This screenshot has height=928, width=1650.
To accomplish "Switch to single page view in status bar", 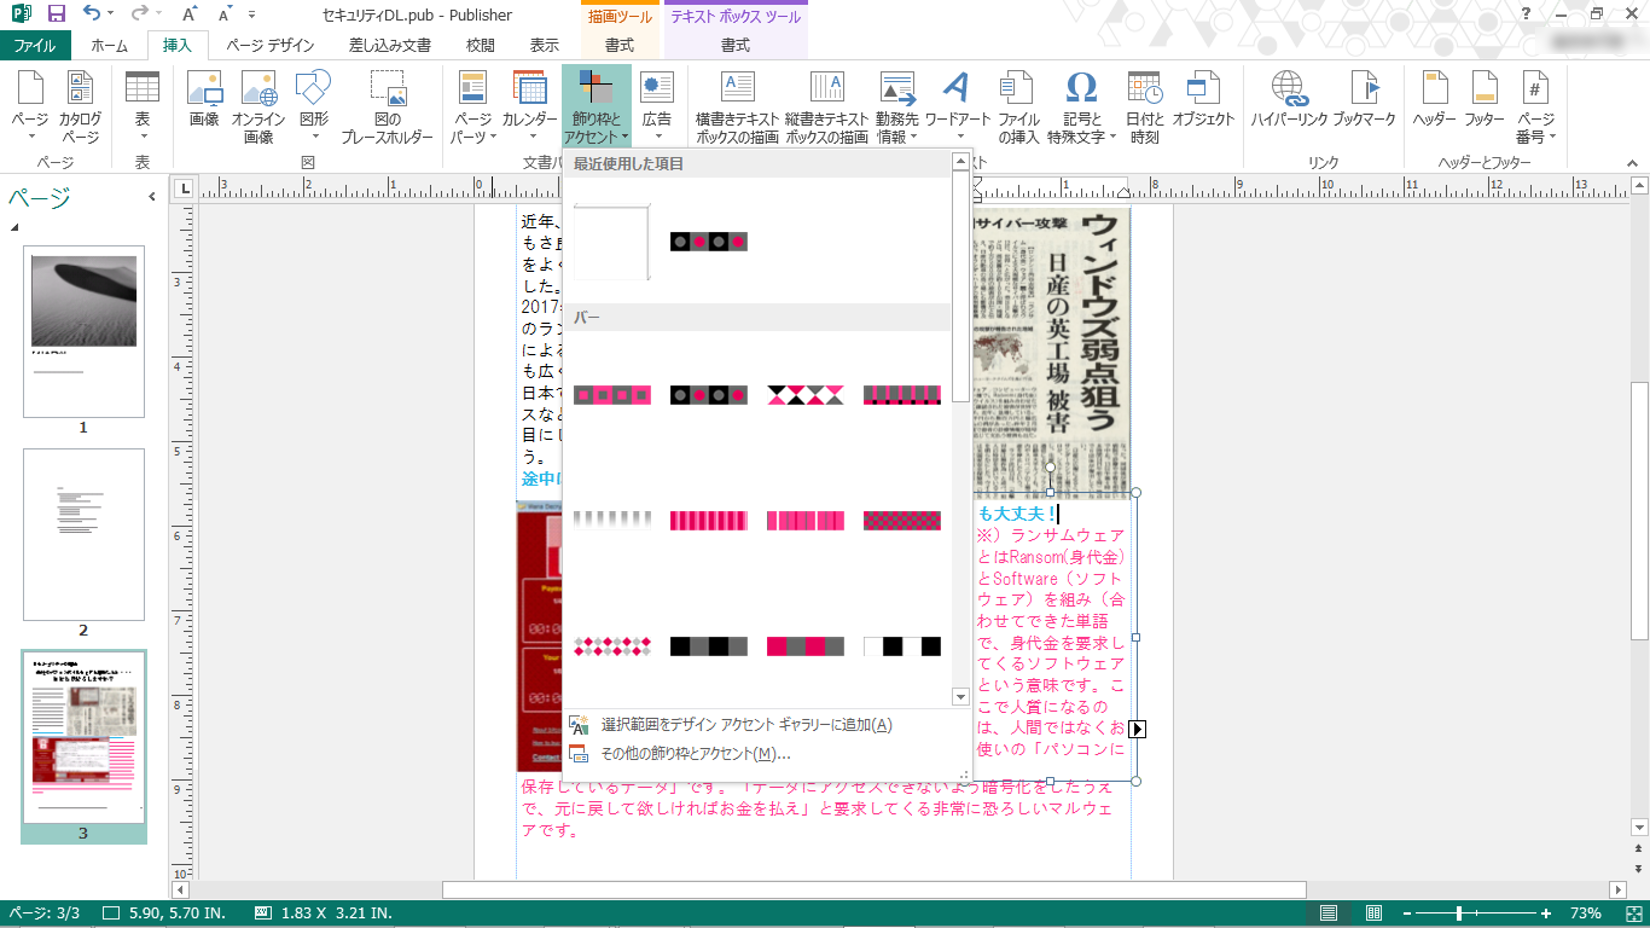I will [1328, 913].
